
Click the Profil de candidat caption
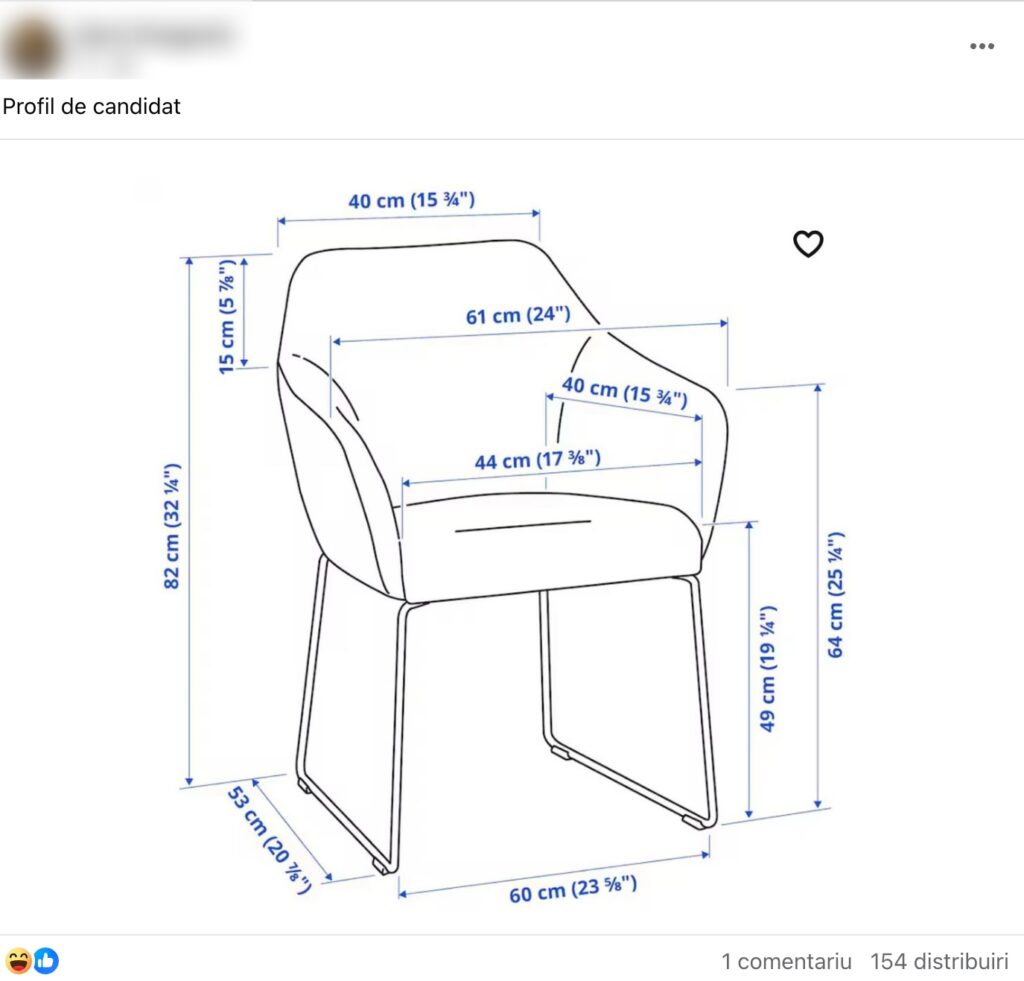(x=91, y=106)
